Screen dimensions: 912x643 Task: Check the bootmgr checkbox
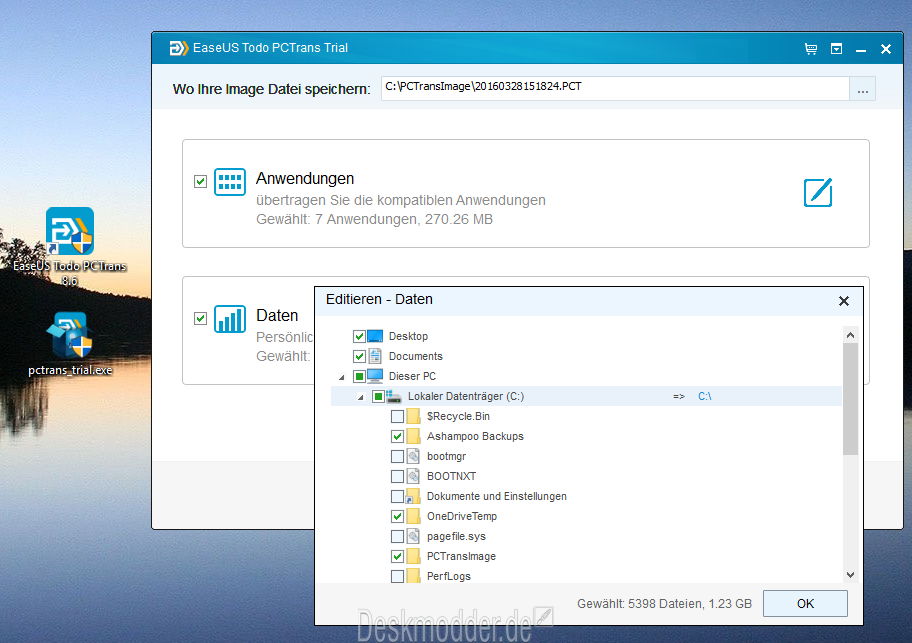point(397,456)
